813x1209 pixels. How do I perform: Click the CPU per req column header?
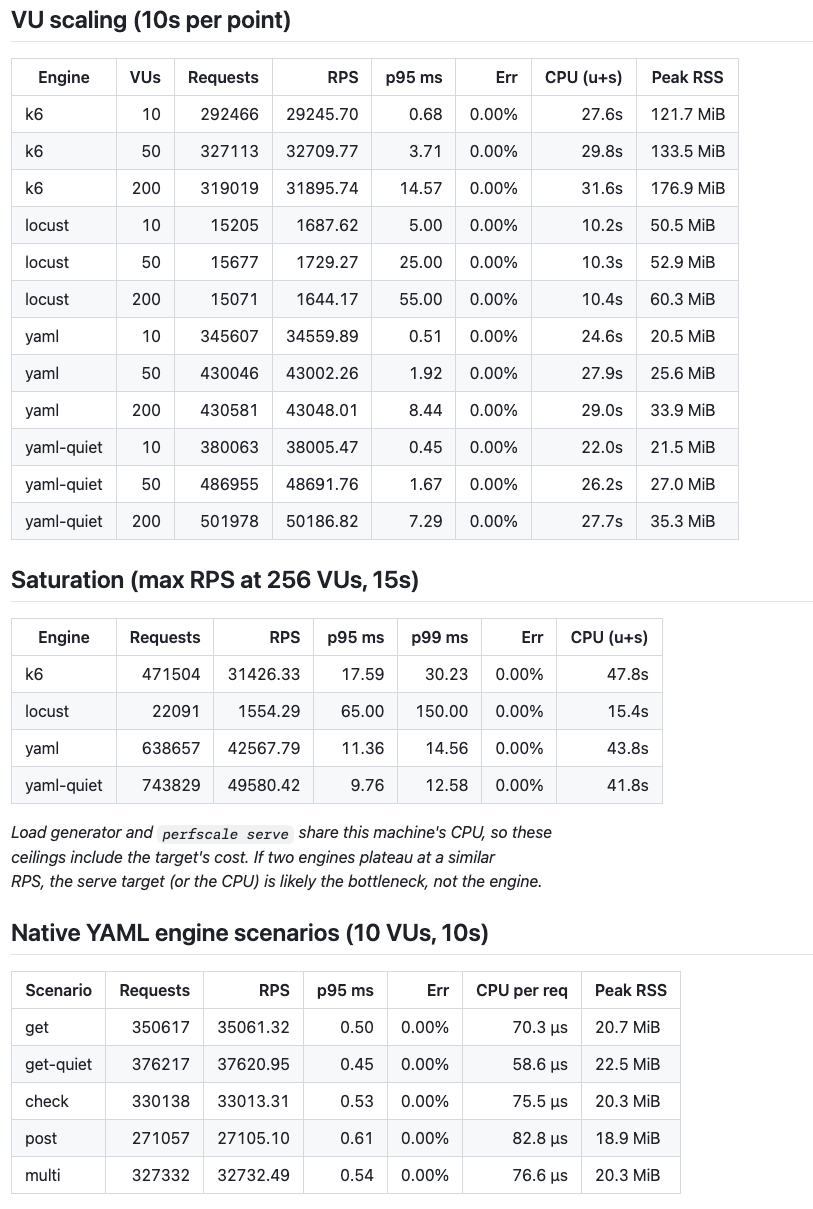[522, 990]
